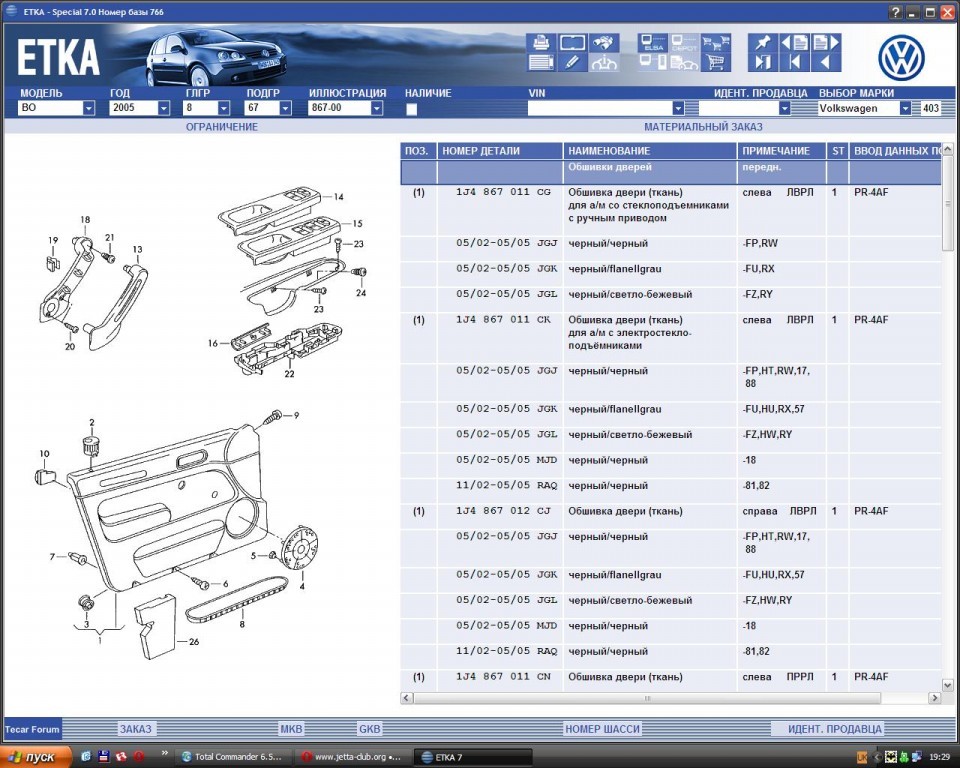This screenshot has height=768, width=960.
Task: Expand the МОДЕЛЬ dropdown
Action: pos(89,108)
